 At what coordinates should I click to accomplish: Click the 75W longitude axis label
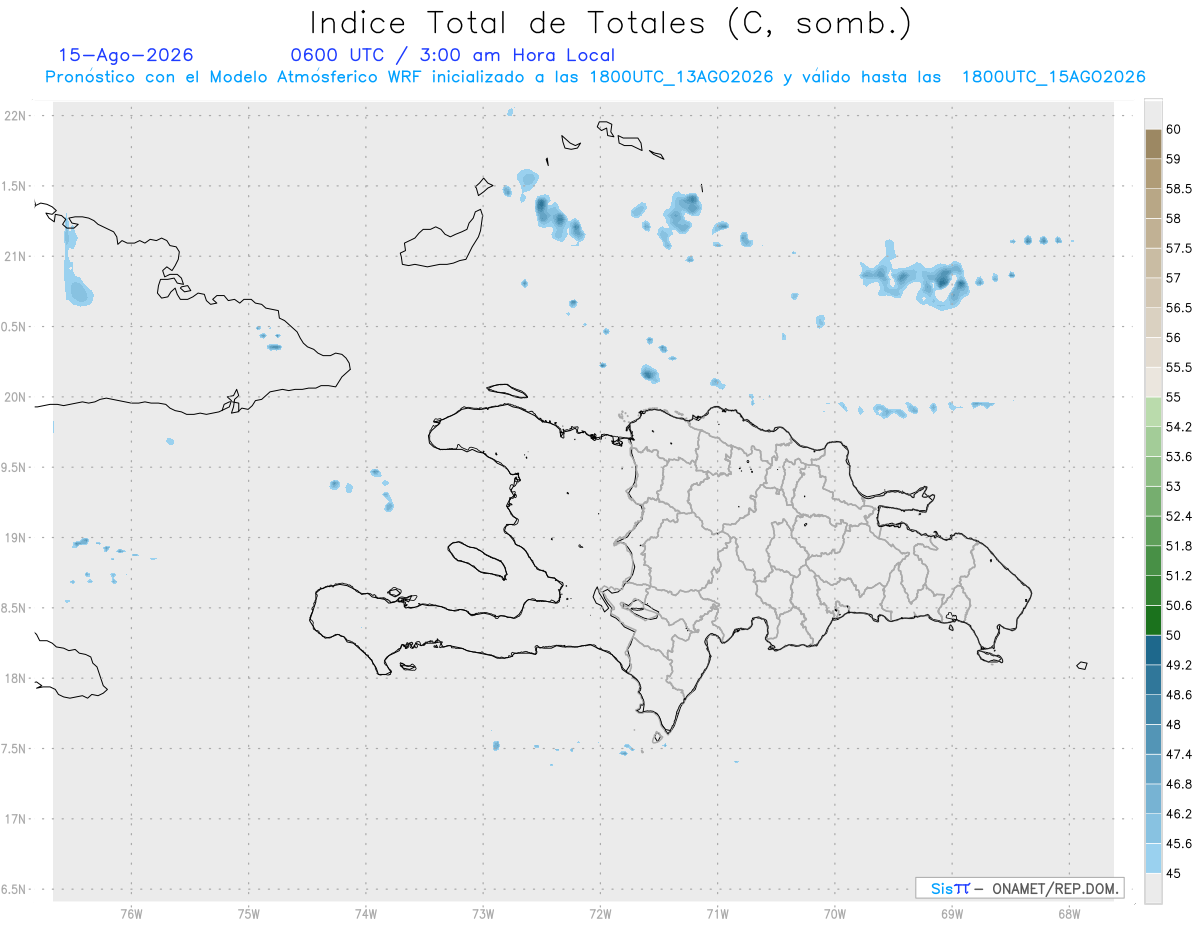(249, 913)
